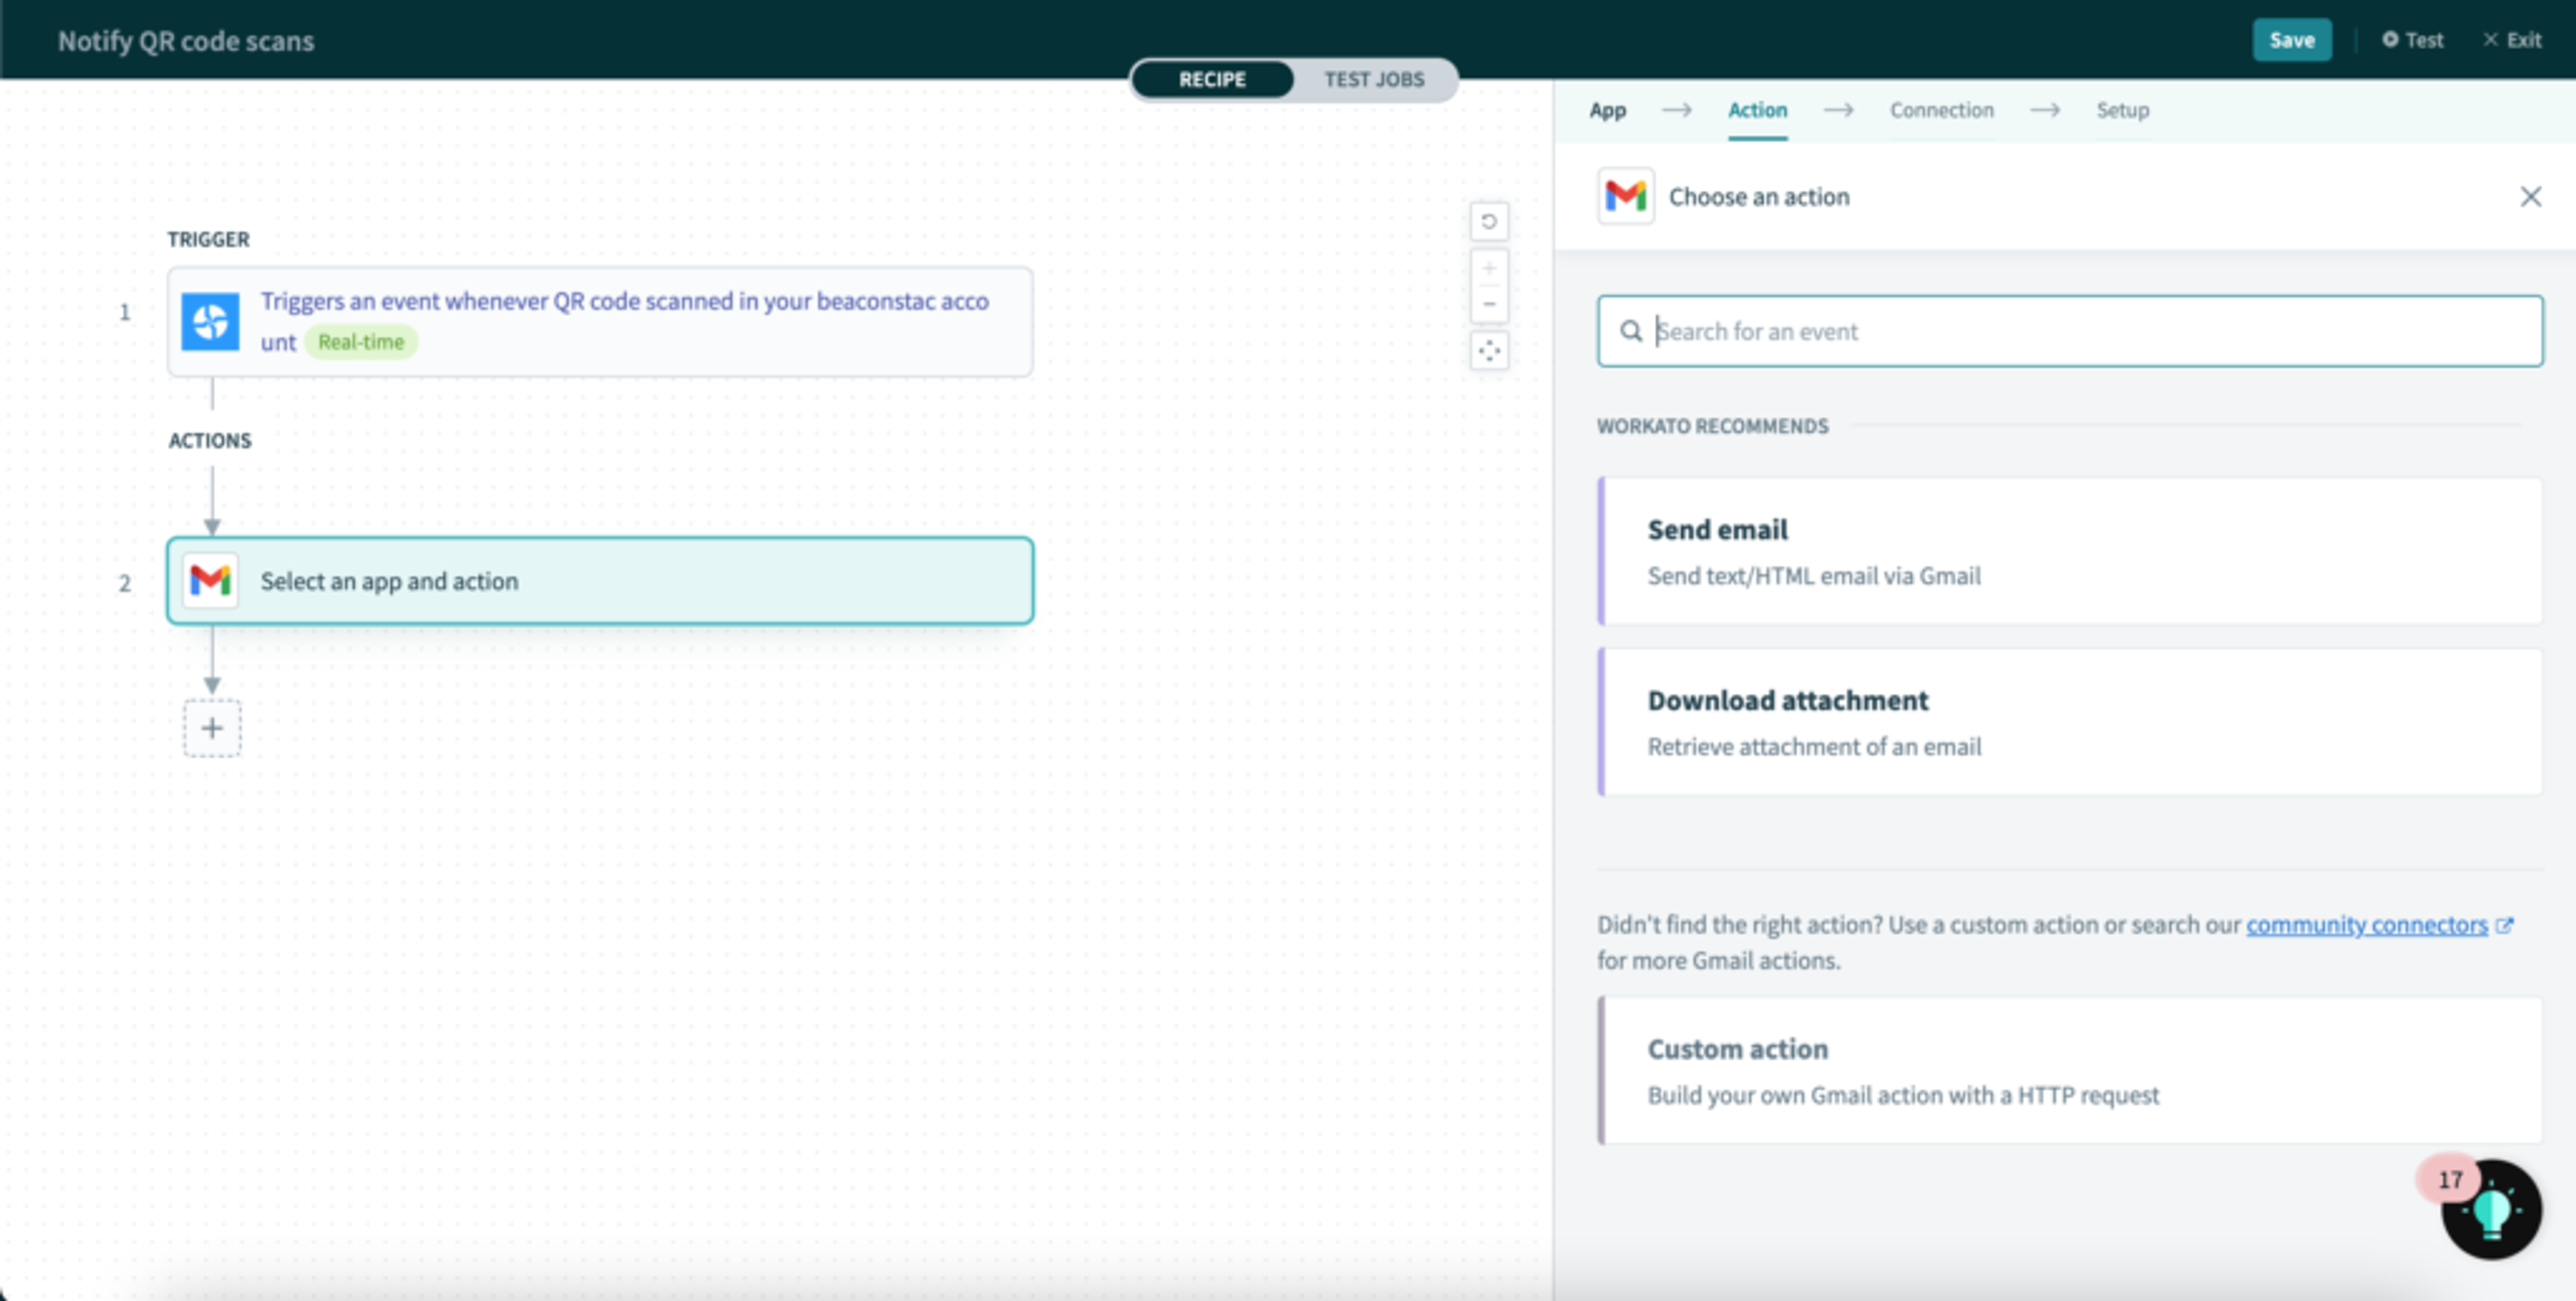The height and width of the screenshot is (1301, 2576).
Task: Click the Gmail icon in step 2
Action: coord(210,581)
